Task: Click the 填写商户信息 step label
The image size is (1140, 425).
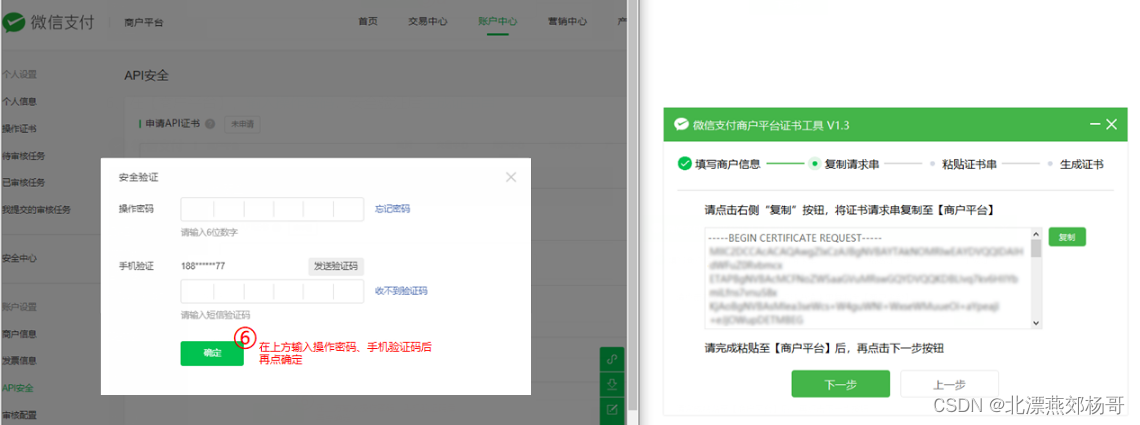Action: coord(728,164)
